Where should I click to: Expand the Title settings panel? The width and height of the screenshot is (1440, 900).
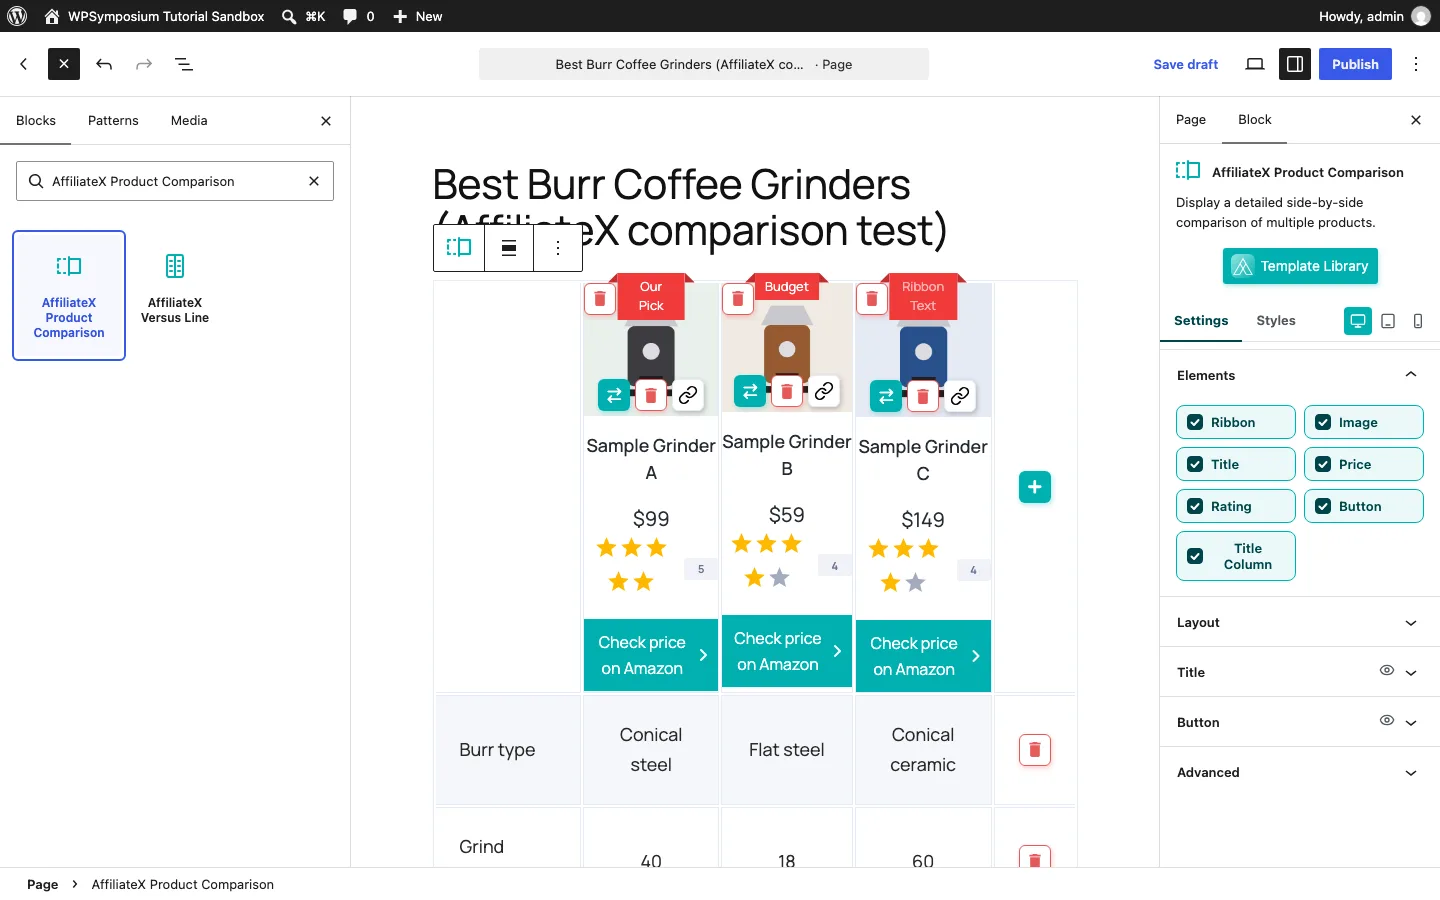point(1411,672)
